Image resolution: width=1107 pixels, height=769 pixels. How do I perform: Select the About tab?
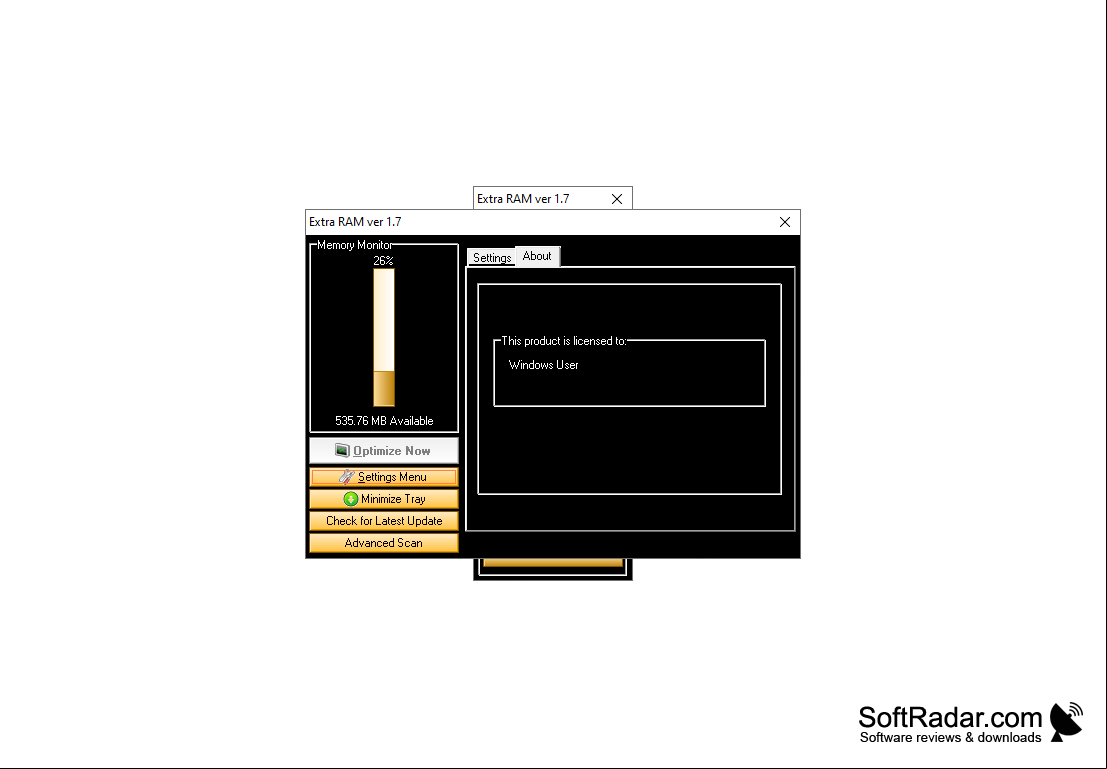point(537,256)
